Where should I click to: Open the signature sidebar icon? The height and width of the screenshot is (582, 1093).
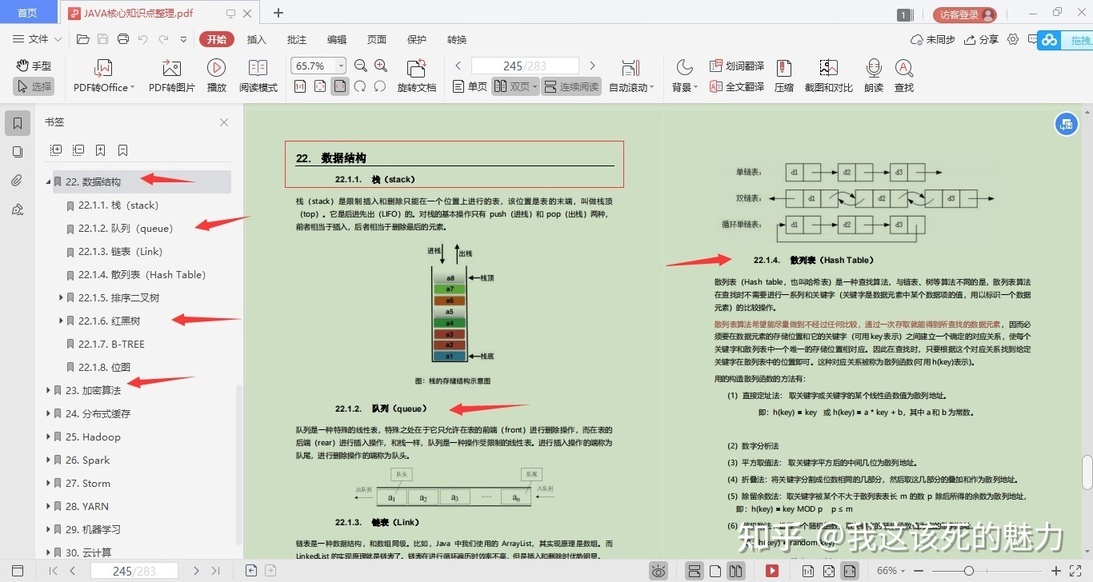coord(17,209)
